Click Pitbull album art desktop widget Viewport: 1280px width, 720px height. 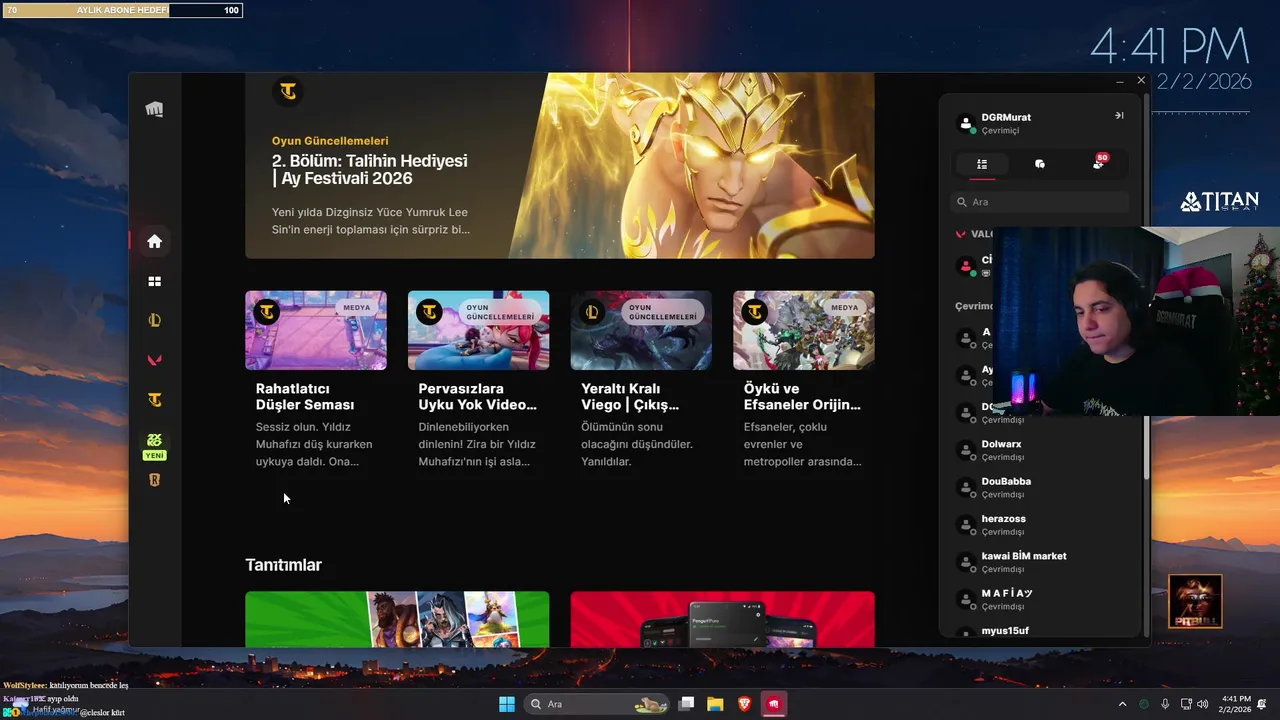(x=1195, y=601)
